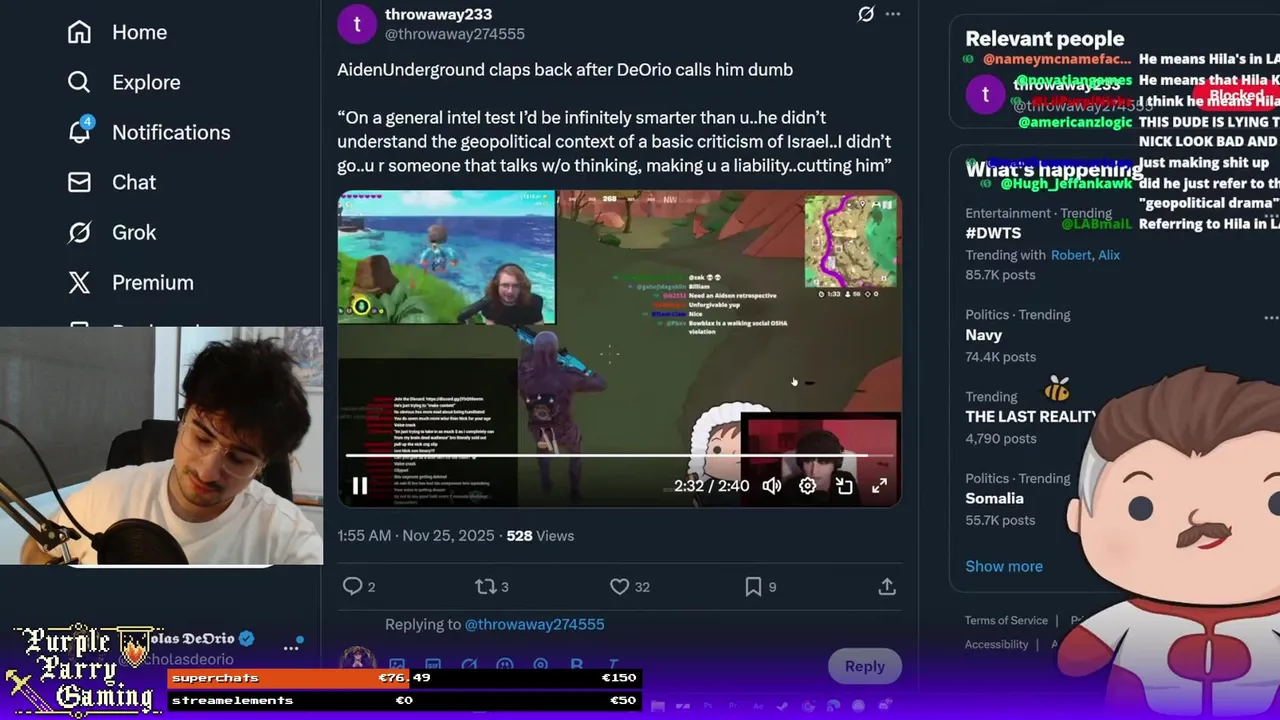Open the Explore search page

(124, 82)
